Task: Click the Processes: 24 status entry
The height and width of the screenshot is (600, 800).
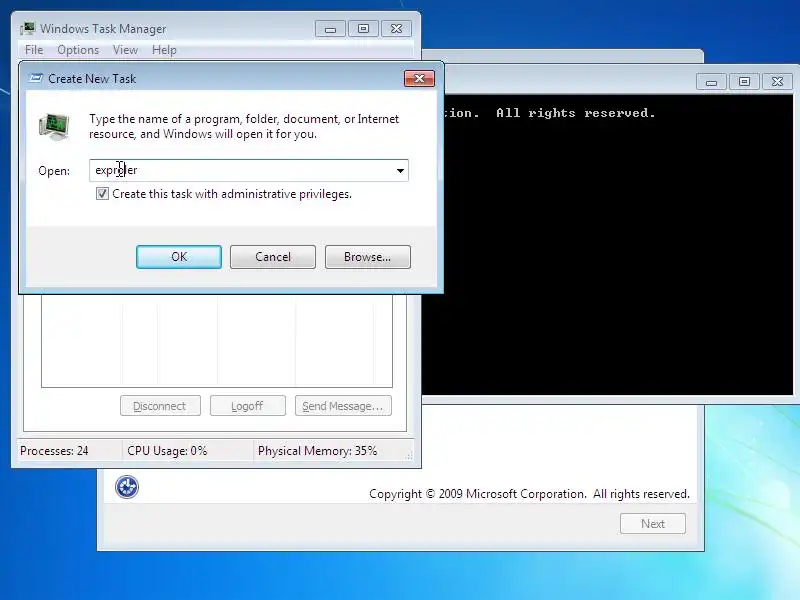Action: [54, 451]
